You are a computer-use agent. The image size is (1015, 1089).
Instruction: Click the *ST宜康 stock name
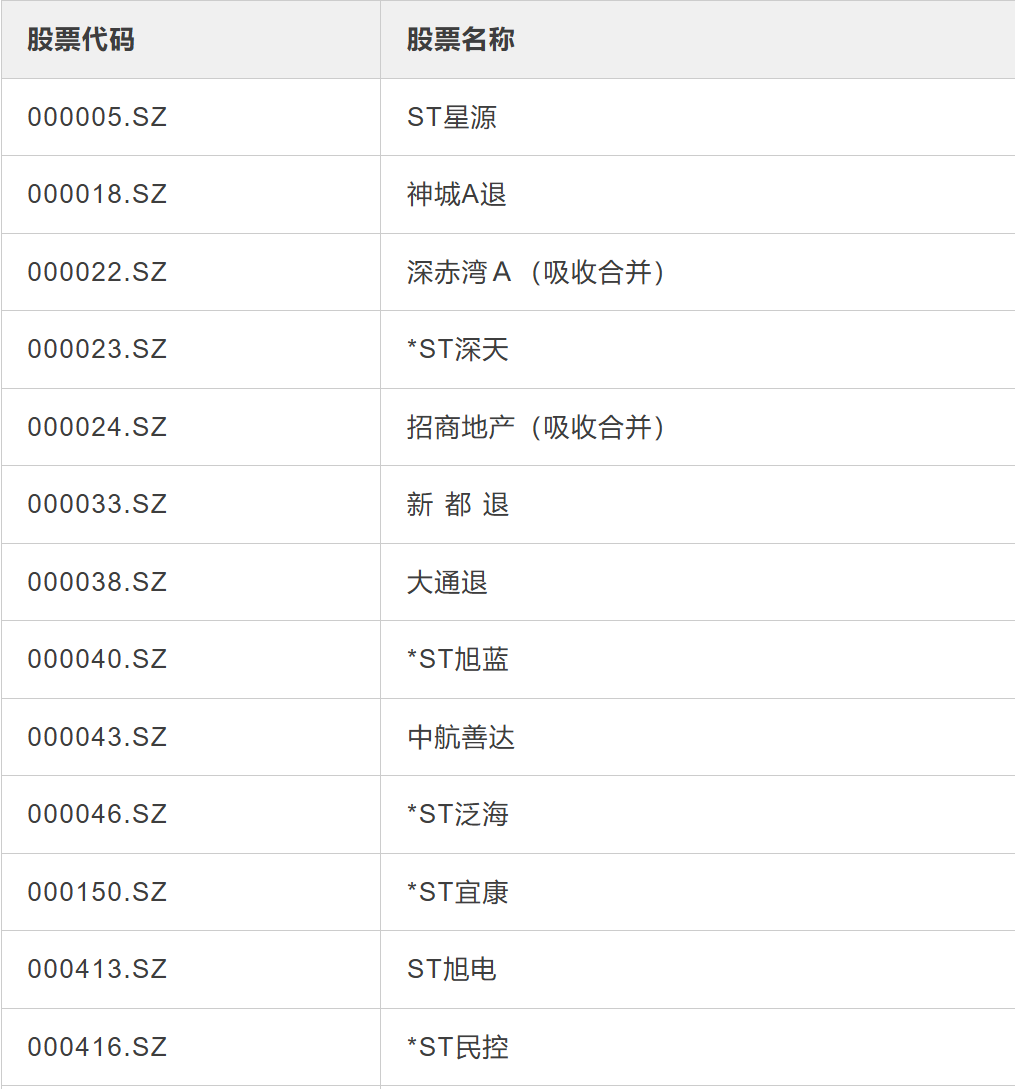point(458,892)
